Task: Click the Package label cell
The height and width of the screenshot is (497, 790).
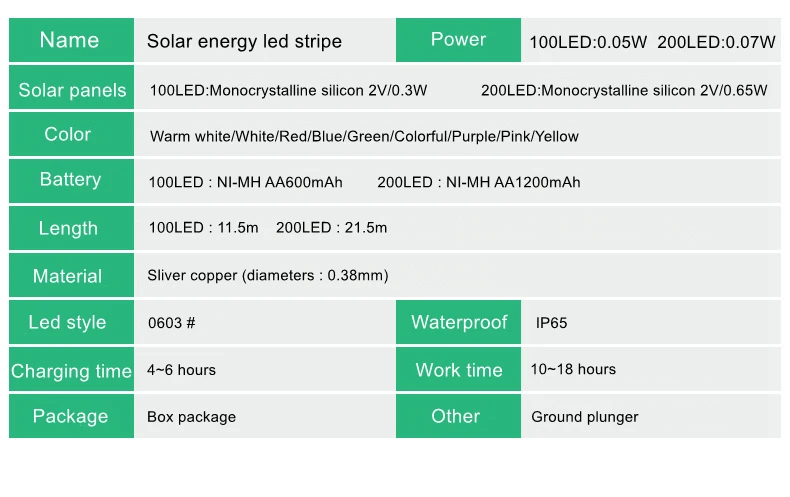Action: click(70, 416)
